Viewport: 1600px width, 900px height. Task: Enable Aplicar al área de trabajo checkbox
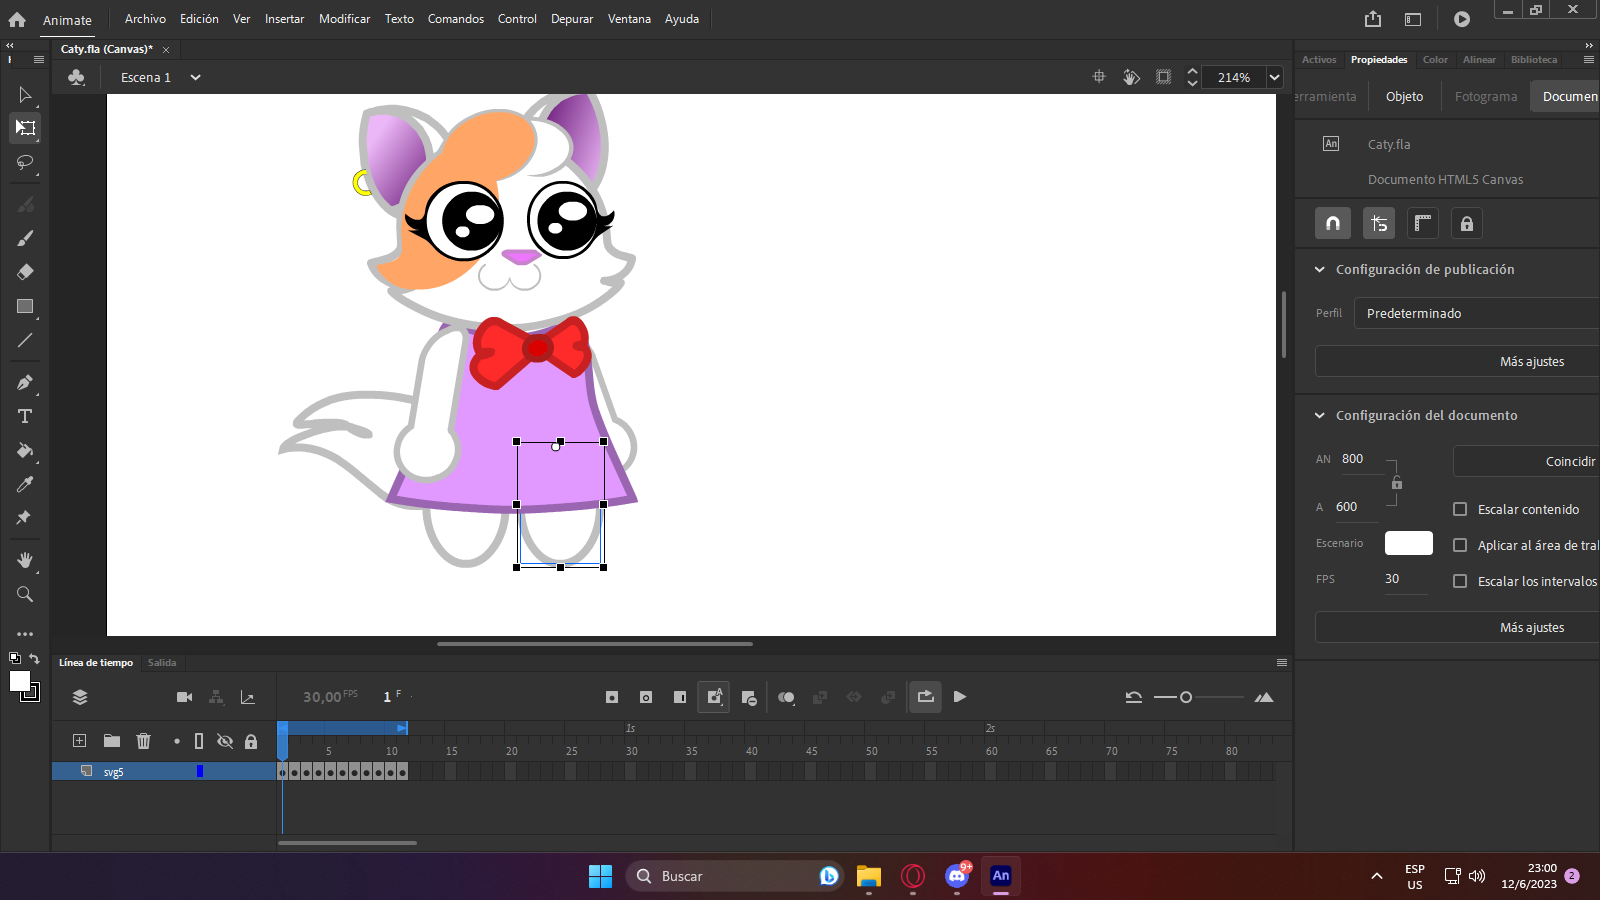(x=1460, y=545)
